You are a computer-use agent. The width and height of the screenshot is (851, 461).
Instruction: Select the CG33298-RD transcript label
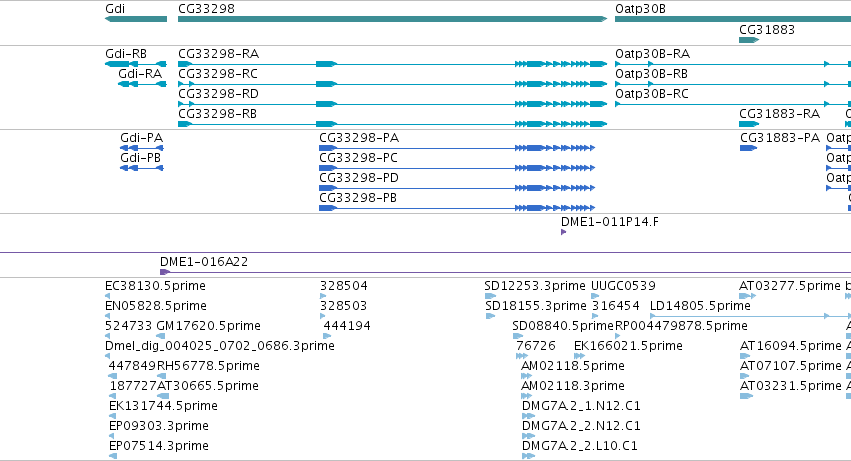click(x=218, y=94)
